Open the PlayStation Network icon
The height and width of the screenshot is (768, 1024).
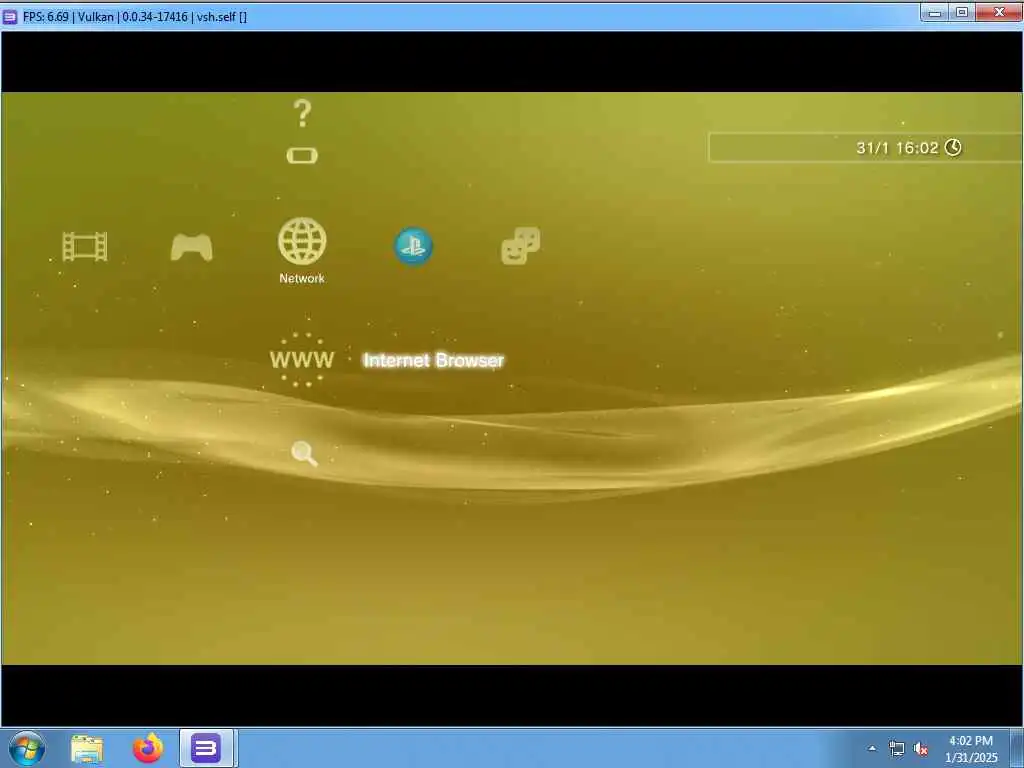tap(413, 246)
